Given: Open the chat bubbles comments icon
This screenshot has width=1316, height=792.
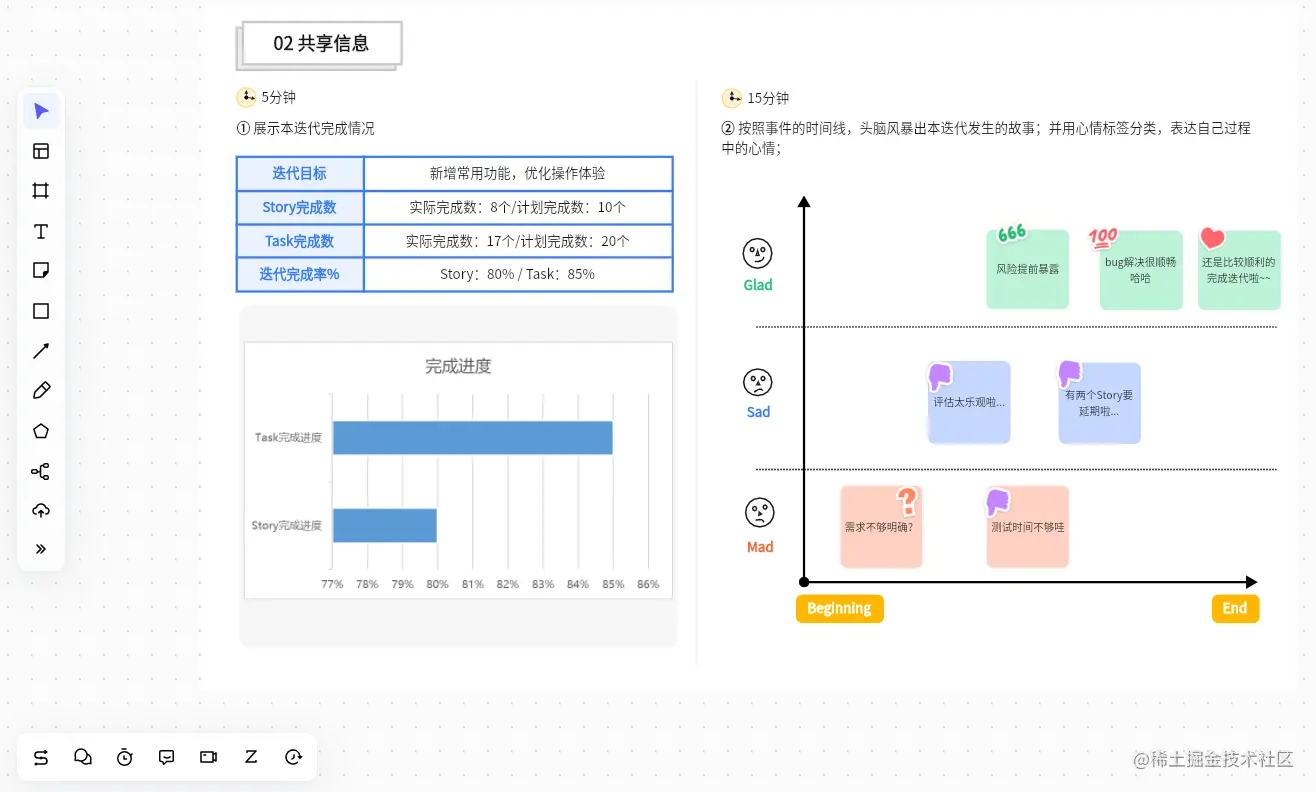Looking at the screenshot, I should (x=83, y=757).
